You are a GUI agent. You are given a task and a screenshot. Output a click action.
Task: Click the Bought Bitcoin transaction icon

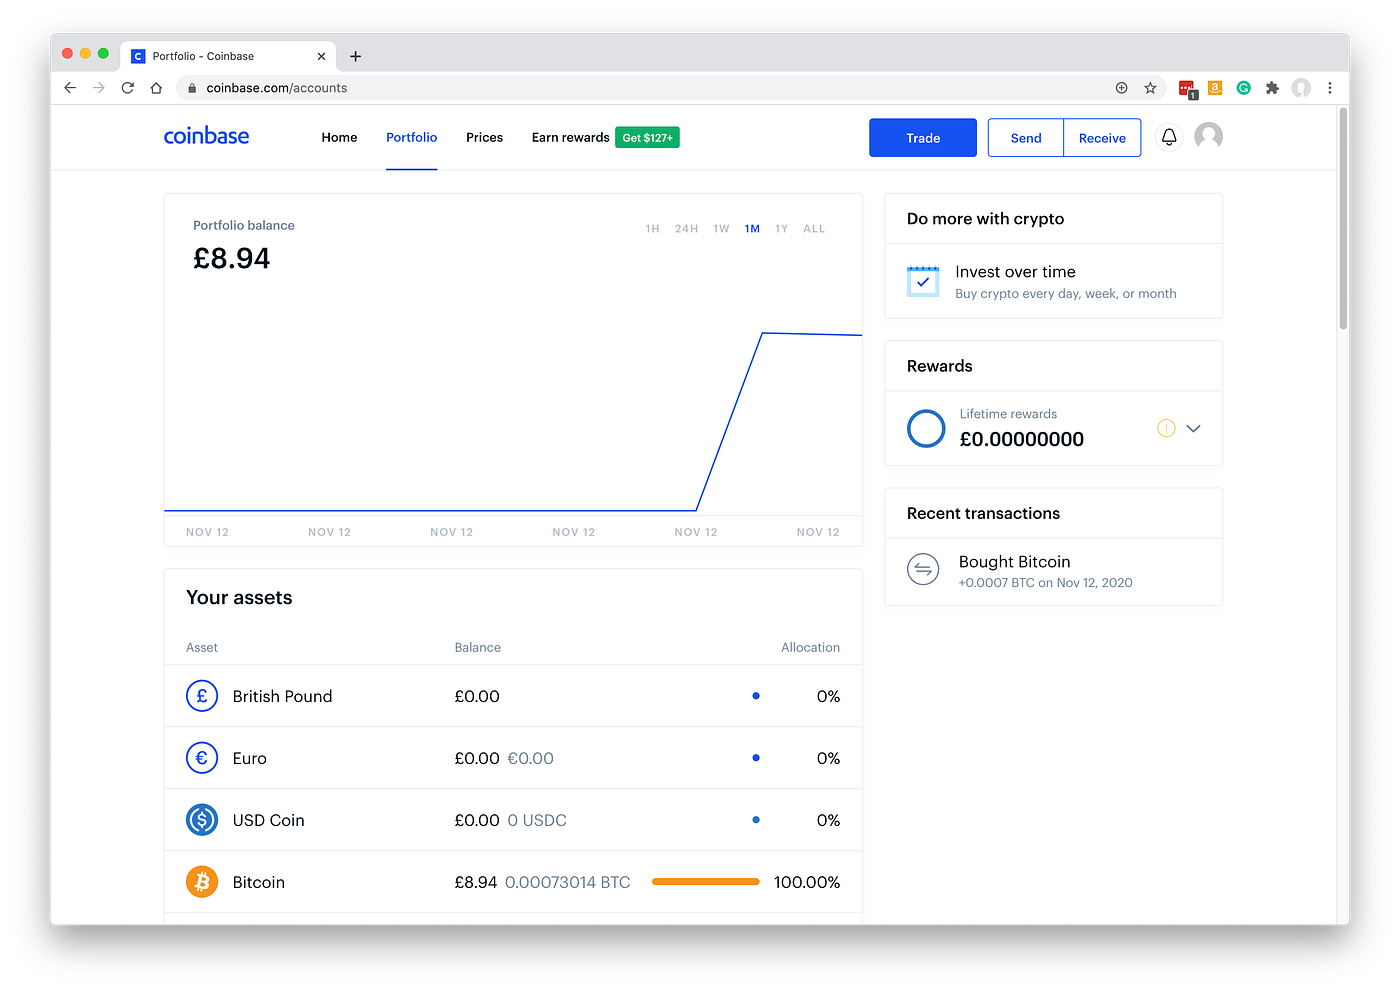pyautogui.click(x=923, y=570)
